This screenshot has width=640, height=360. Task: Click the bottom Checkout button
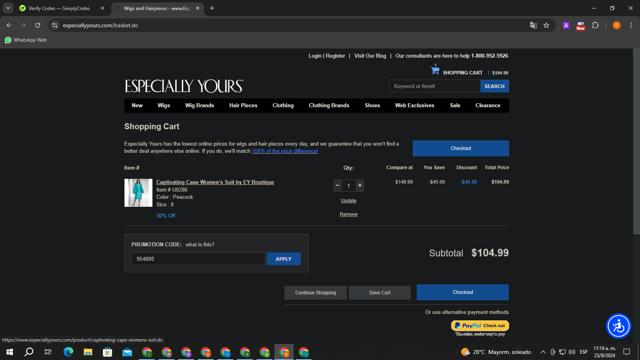click(463, 292)
